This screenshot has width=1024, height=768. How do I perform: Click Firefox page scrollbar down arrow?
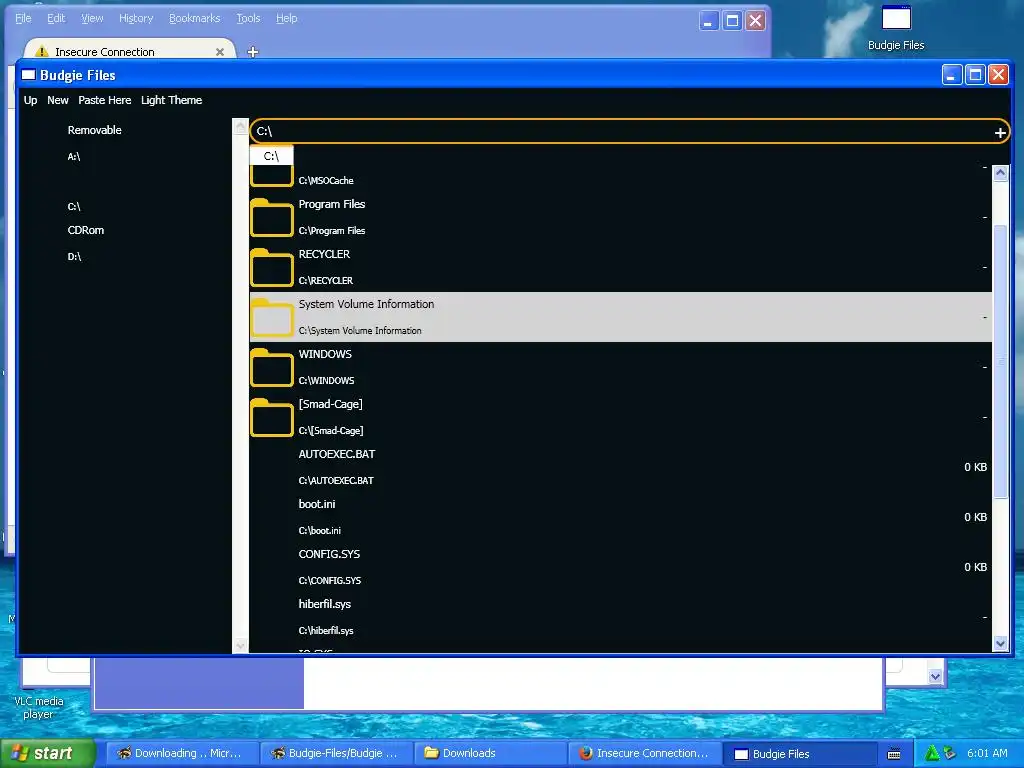pyautogui.click(x=935, y=677)
